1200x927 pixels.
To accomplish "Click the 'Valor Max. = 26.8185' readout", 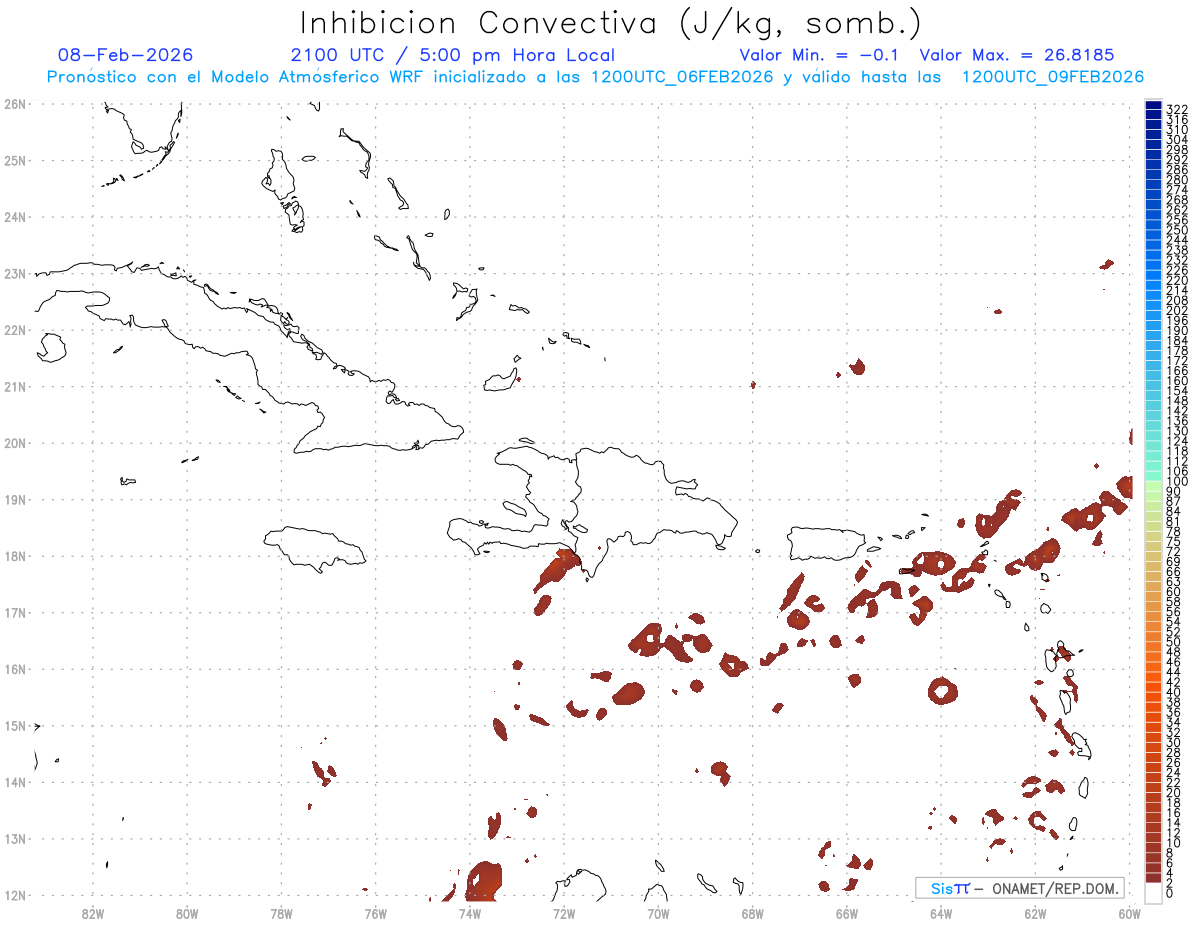I will [x=1016, y=55].
